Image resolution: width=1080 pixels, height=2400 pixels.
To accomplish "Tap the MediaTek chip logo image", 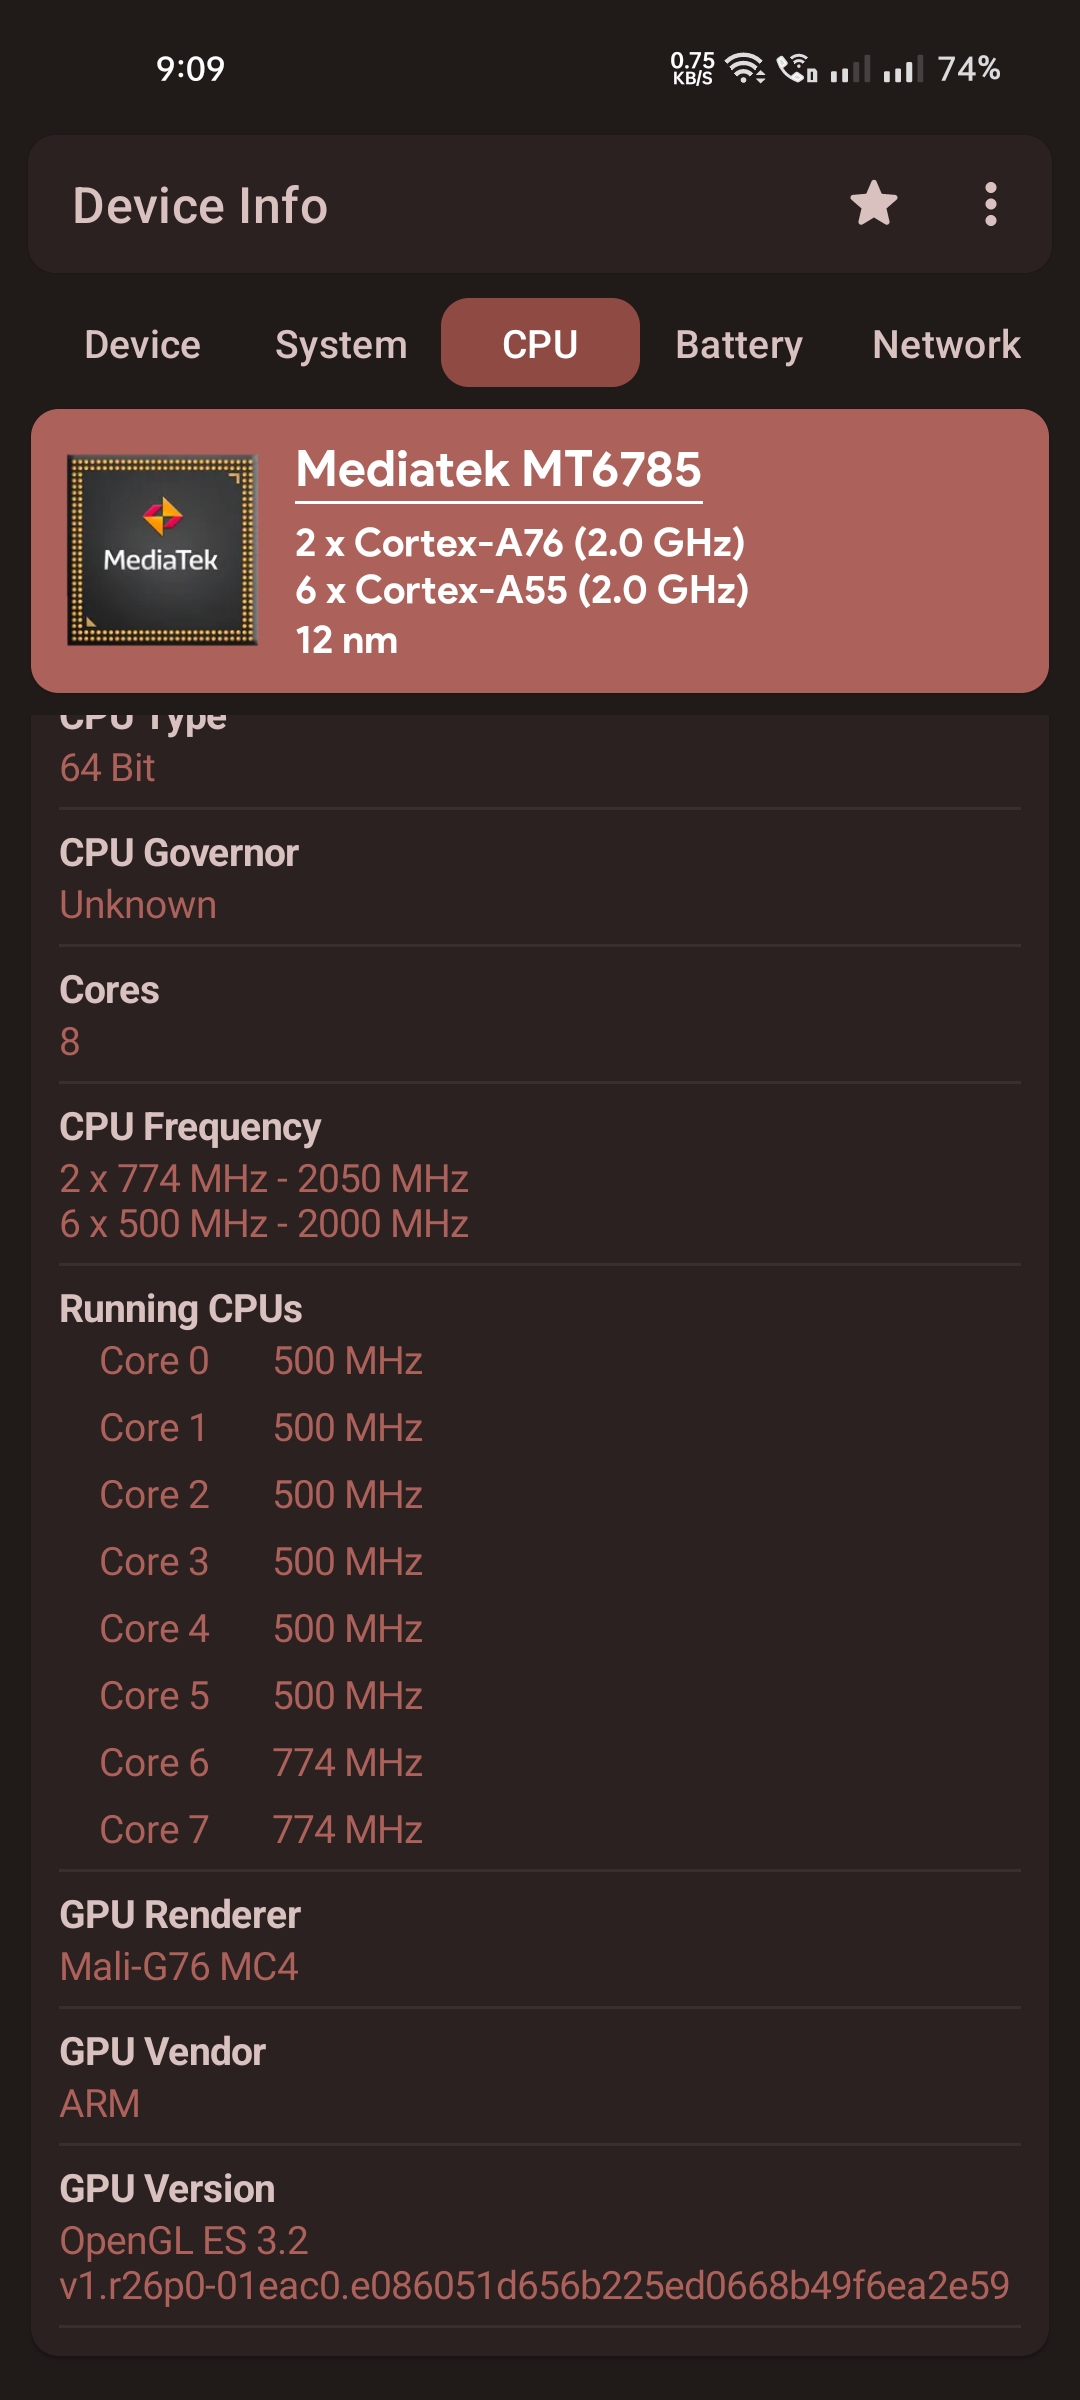I will [x=162, y=551].
